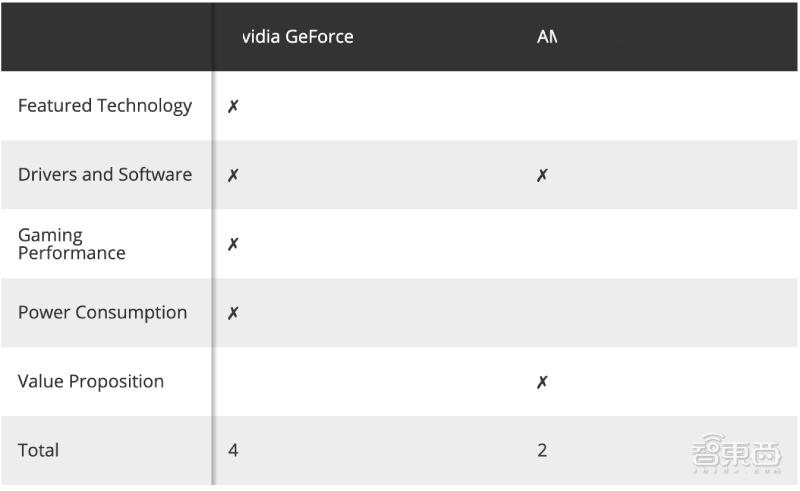
Task: Click the Drivers and Software row label
Action: point(105,175)
